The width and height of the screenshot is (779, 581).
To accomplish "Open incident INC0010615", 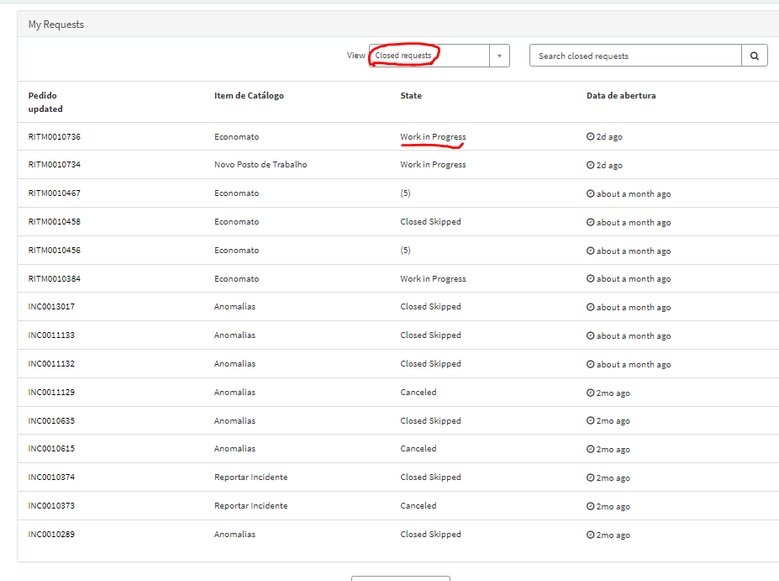I will pos(51,449).
